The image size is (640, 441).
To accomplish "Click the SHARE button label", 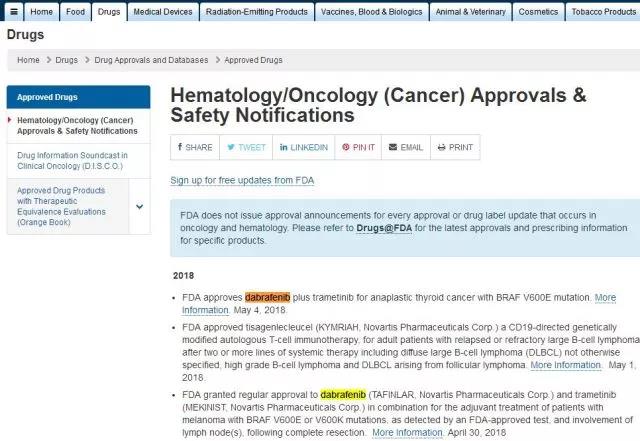I will (199, 147).
